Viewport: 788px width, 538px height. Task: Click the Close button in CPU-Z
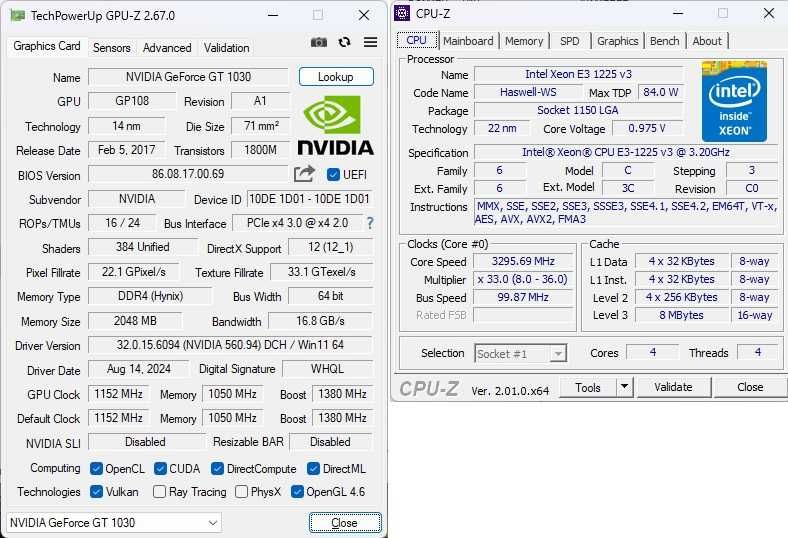tap(750, 387)
